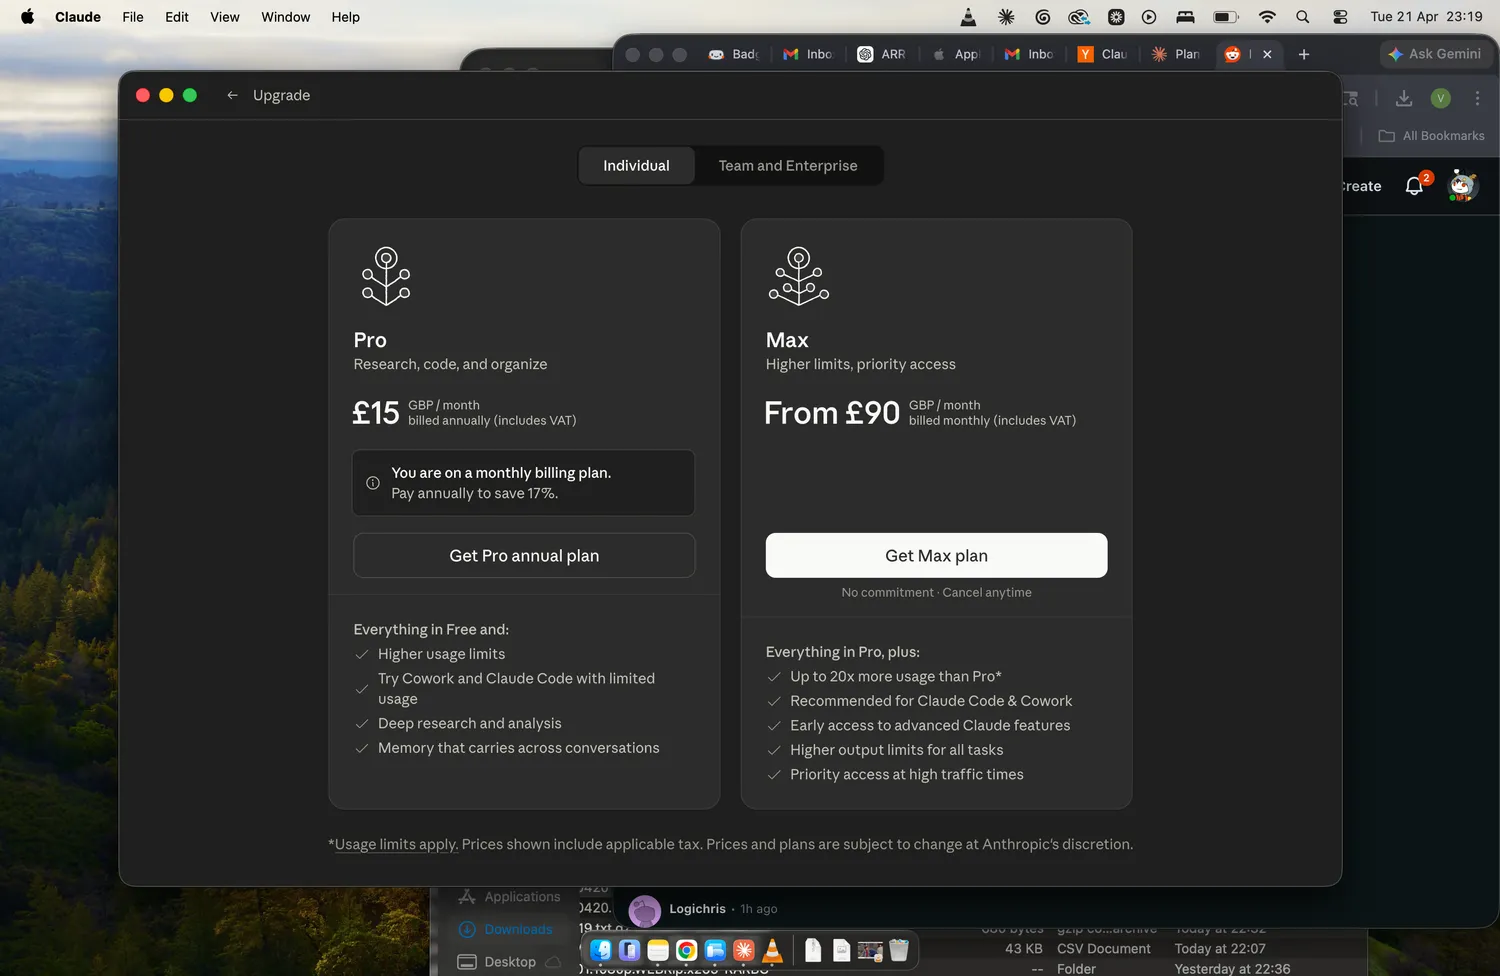This screenshot has width=1500, height=976.
Task: Switch to the Individual plans tab
Action: (636, 166)
